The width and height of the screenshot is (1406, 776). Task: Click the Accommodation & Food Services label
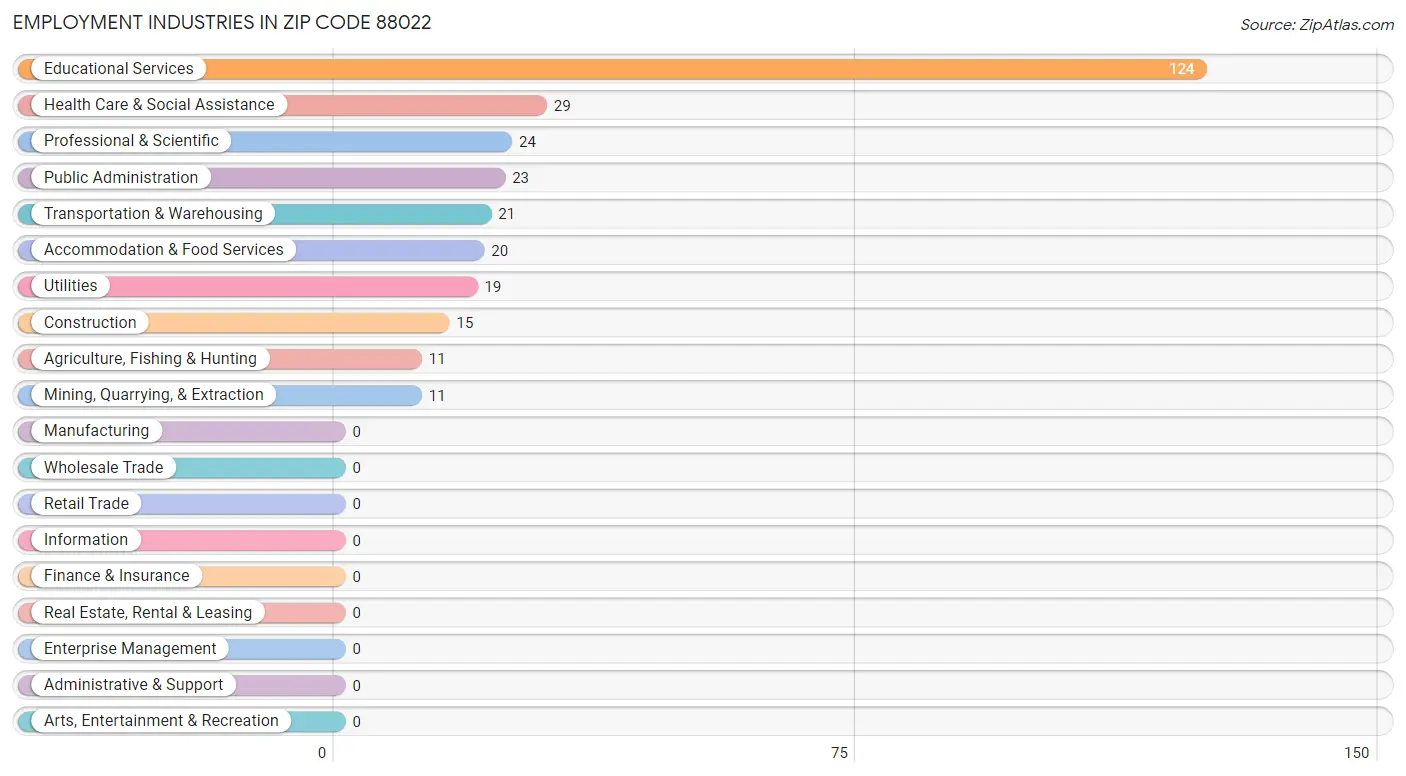[164, 249]
